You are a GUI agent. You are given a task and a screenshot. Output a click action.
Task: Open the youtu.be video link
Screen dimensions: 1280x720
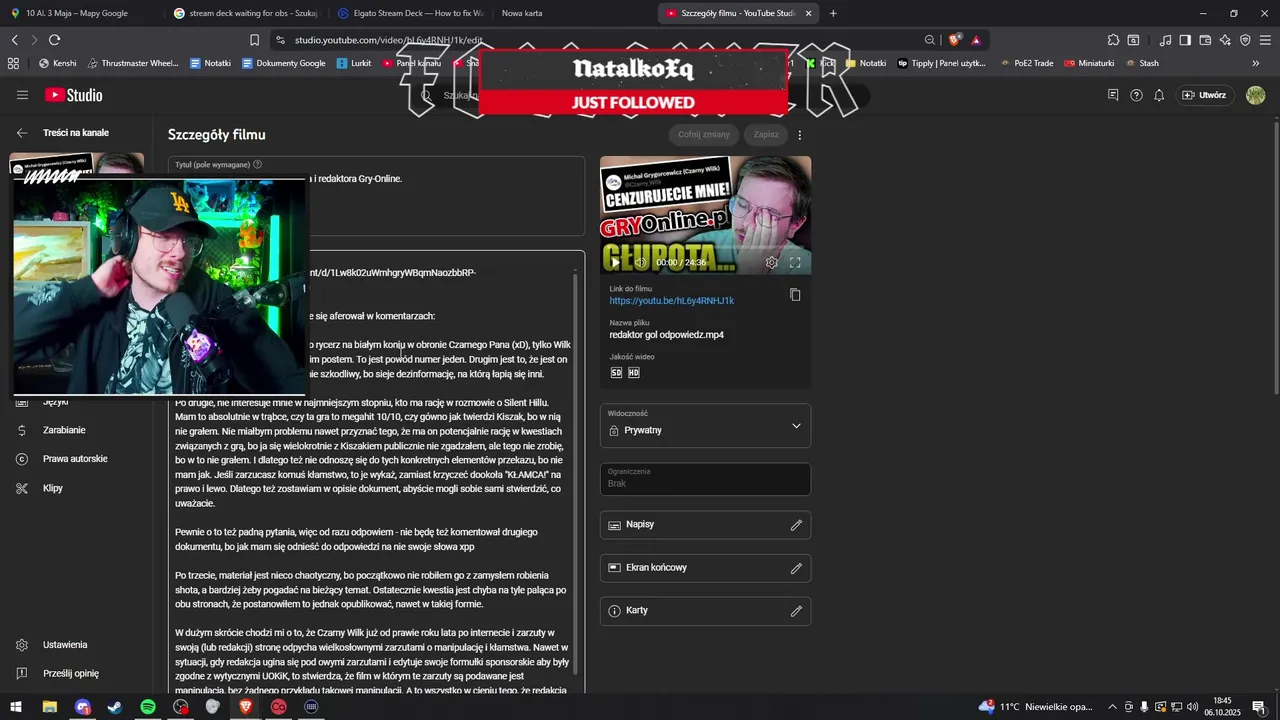[672, 301]
